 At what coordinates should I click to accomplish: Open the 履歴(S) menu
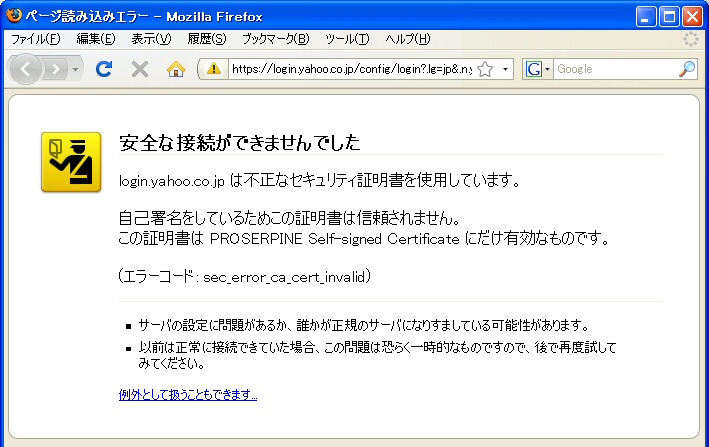click(207, 39)
